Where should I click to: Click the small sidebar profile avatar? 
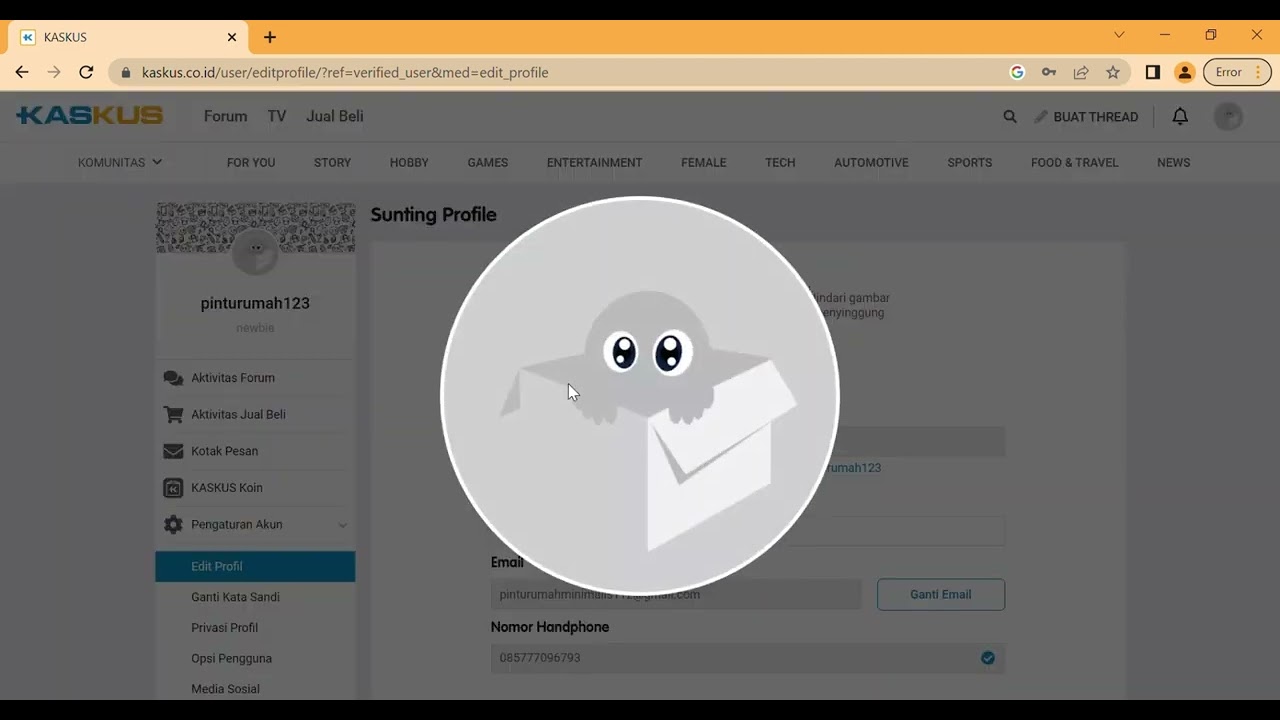(256, 250)
